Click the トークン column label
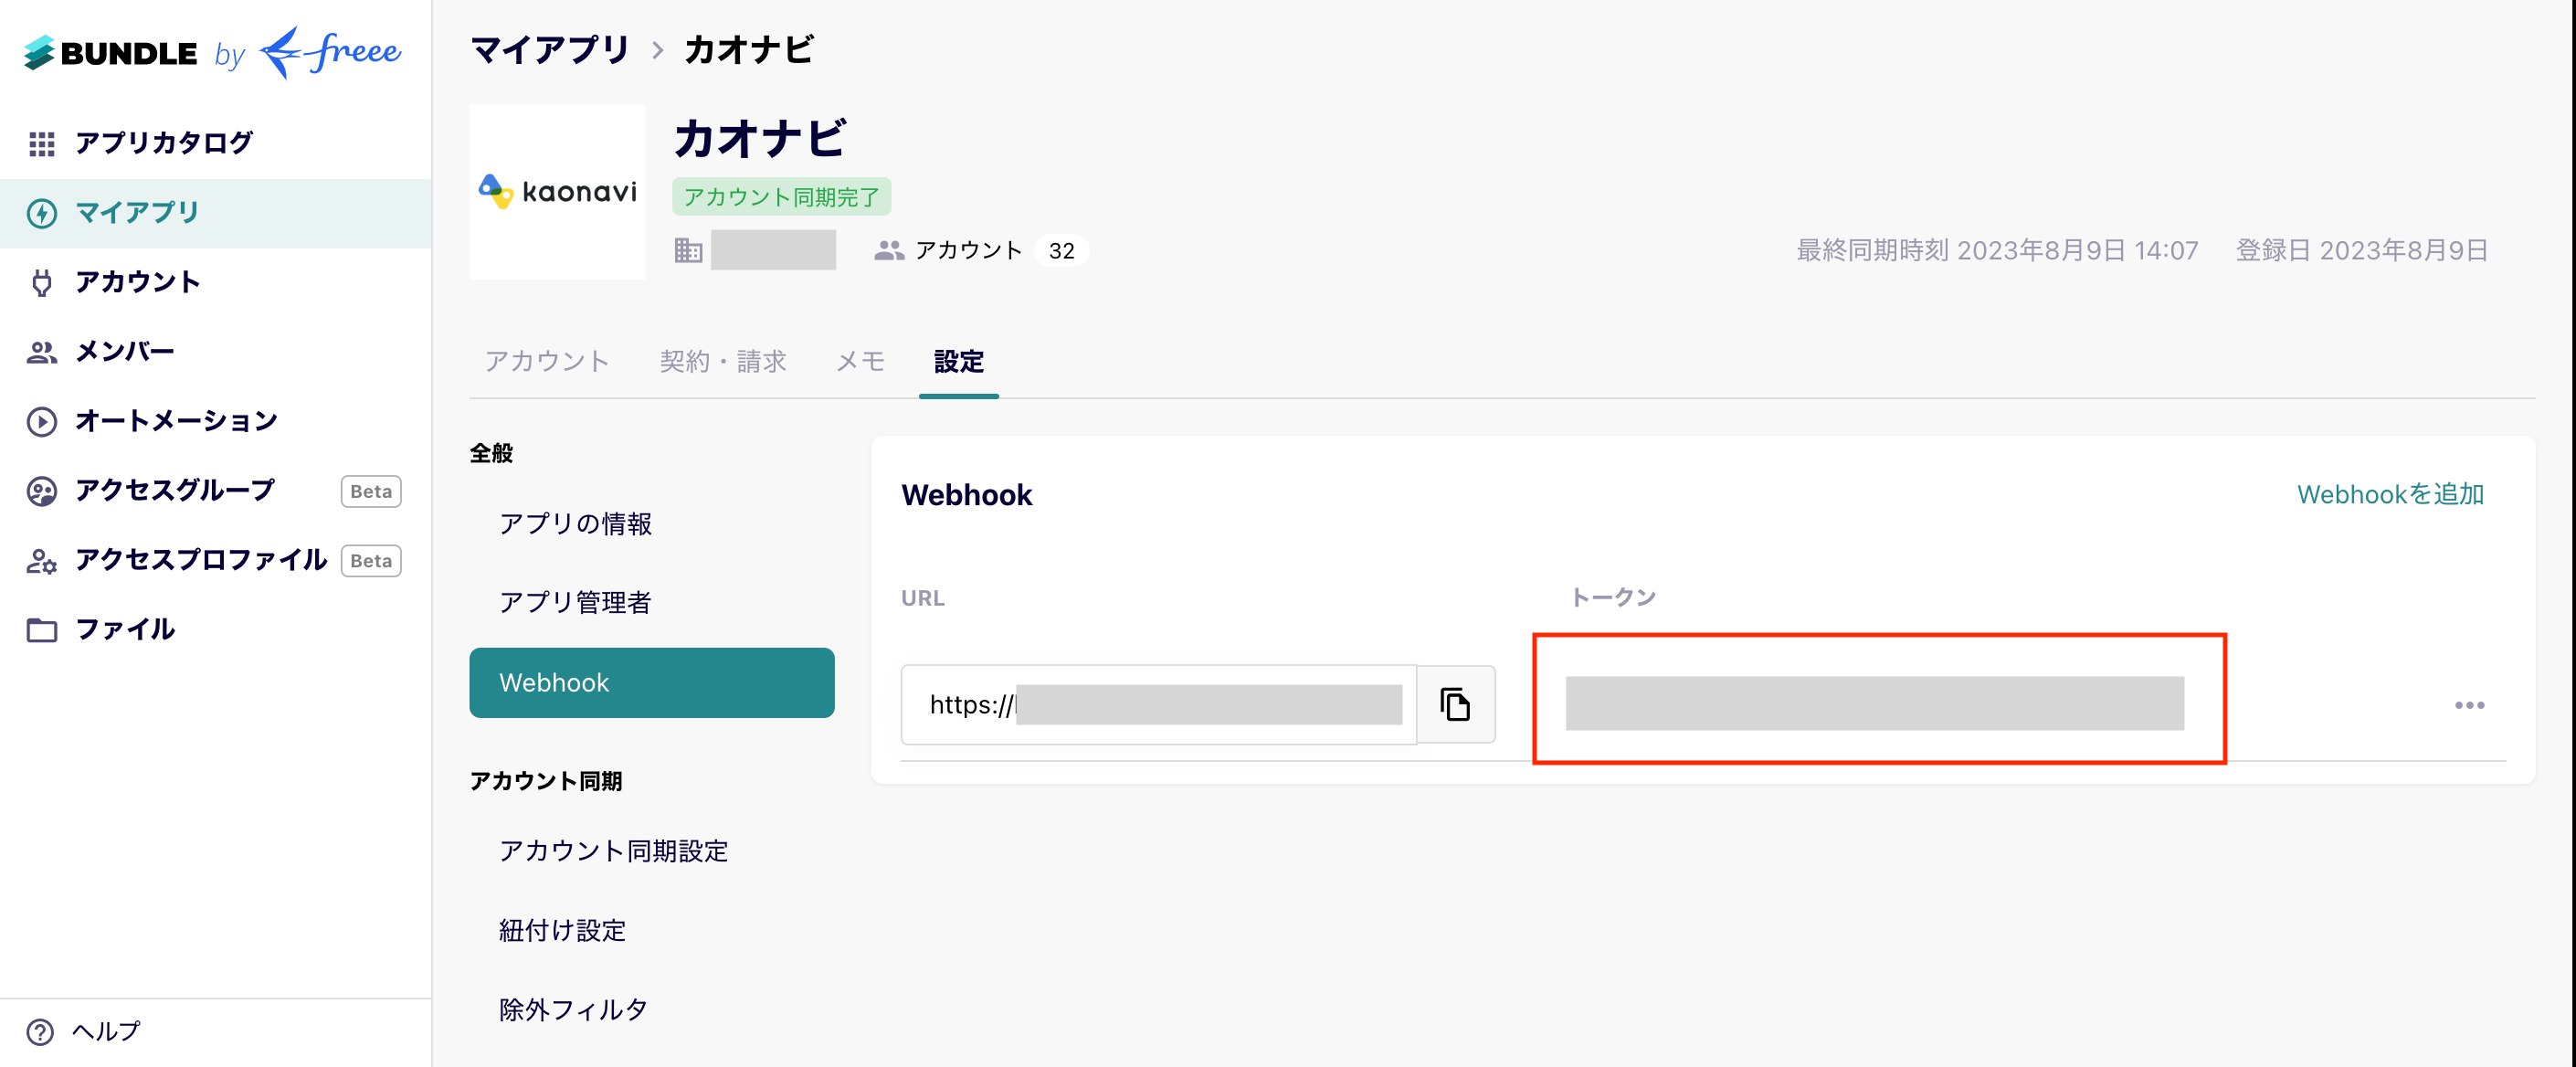Screen dimensions: 2576x1067 [x=1613, y=598]
